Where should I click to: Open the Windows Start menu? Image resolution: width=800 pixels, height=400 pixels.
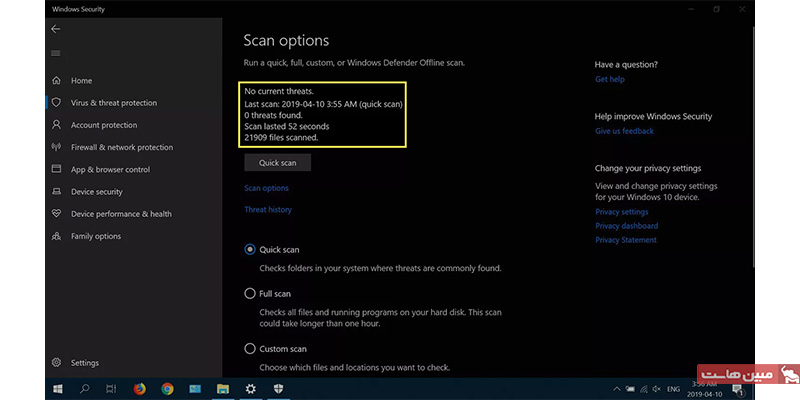coord(58,389)
